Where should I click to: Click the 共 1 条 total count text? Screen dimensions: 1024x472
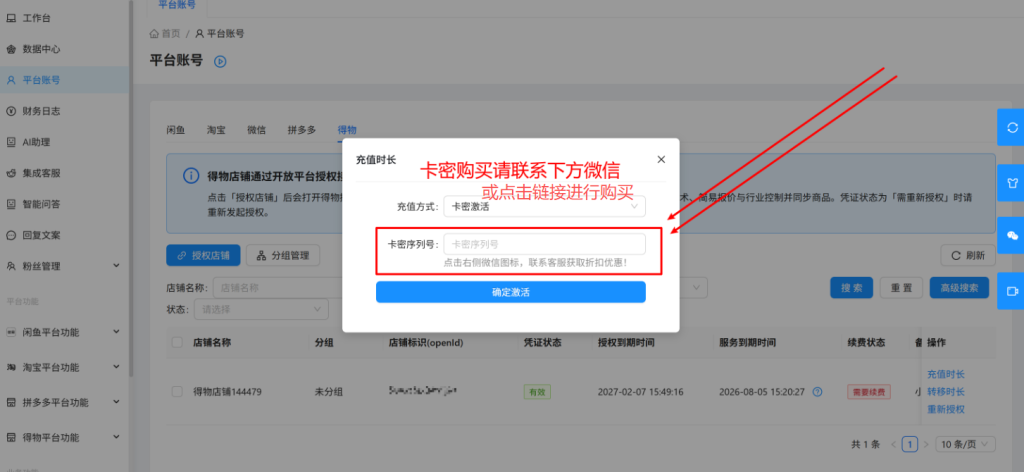point(865,444)
